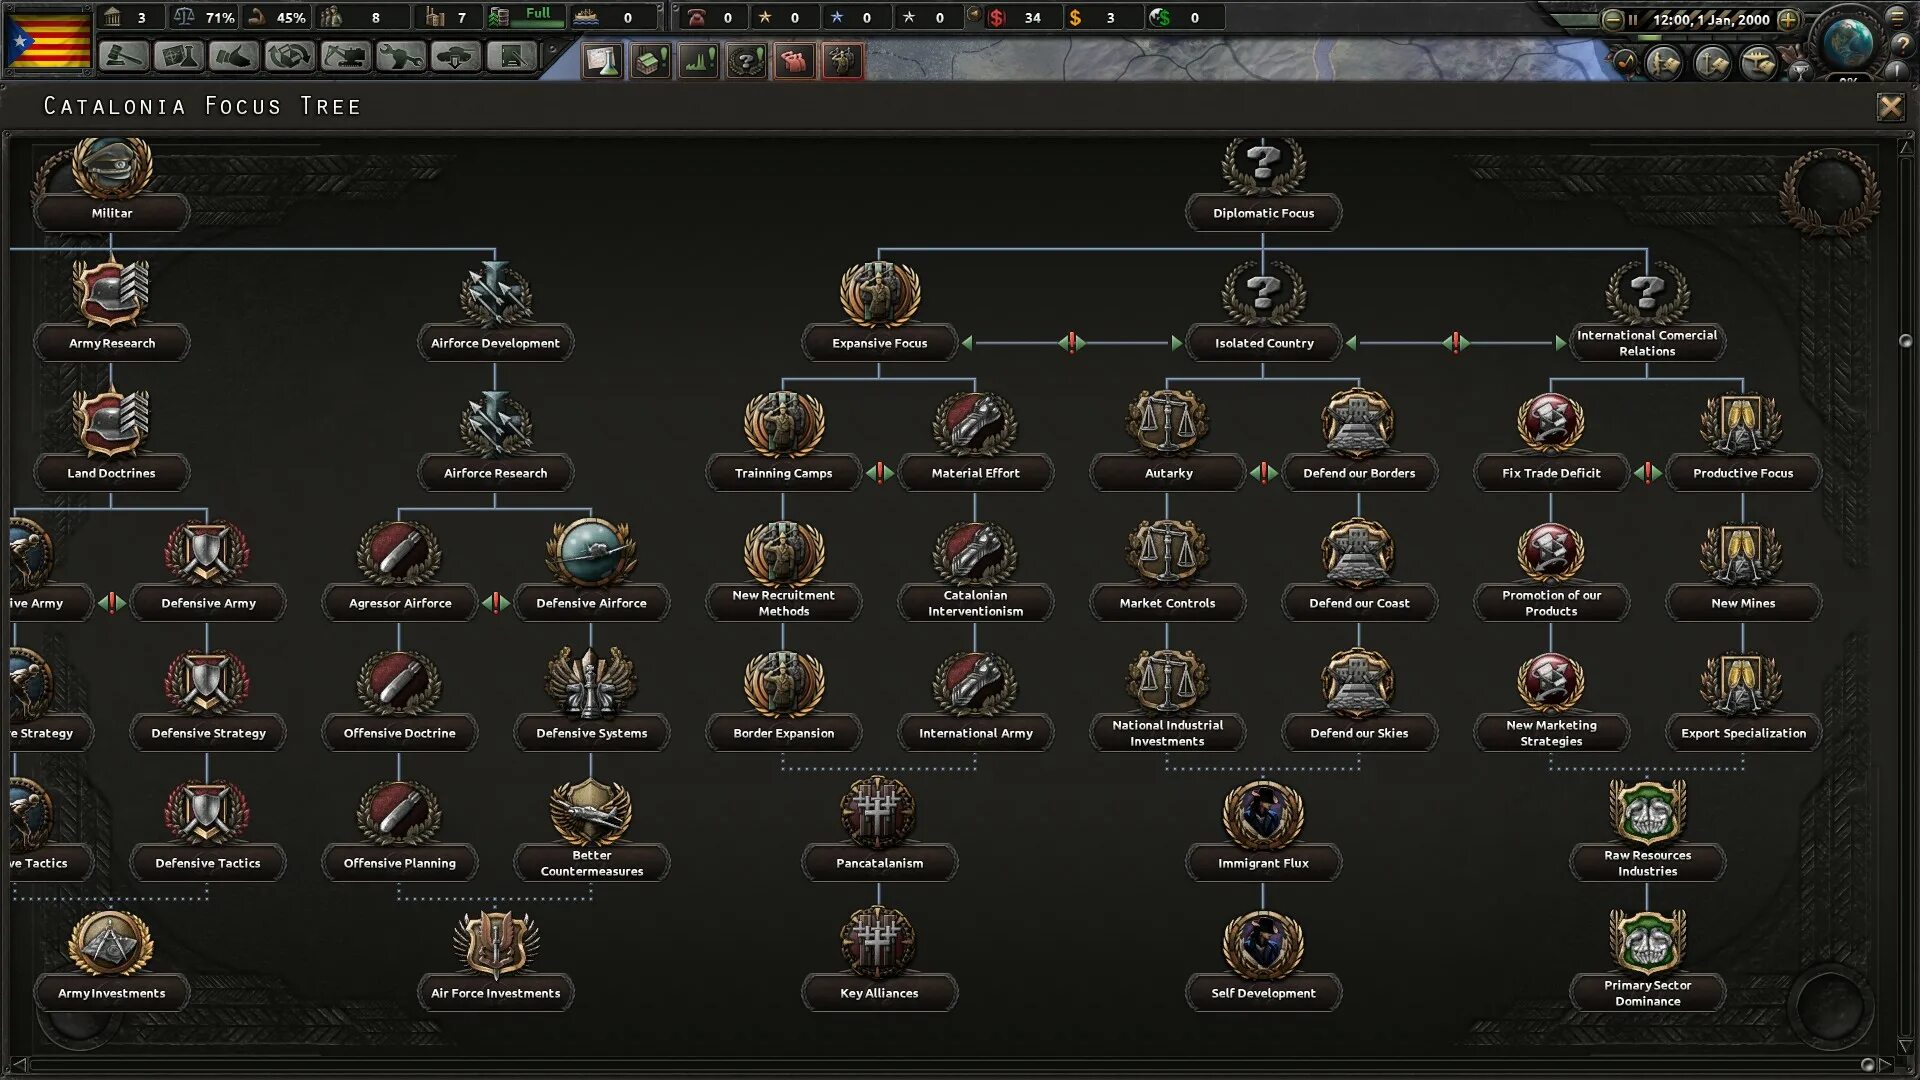Screen dimensions: 1920x1080
Task: Click exclusive marker between Expansive and Isolated
Action: click(1072, 343)
